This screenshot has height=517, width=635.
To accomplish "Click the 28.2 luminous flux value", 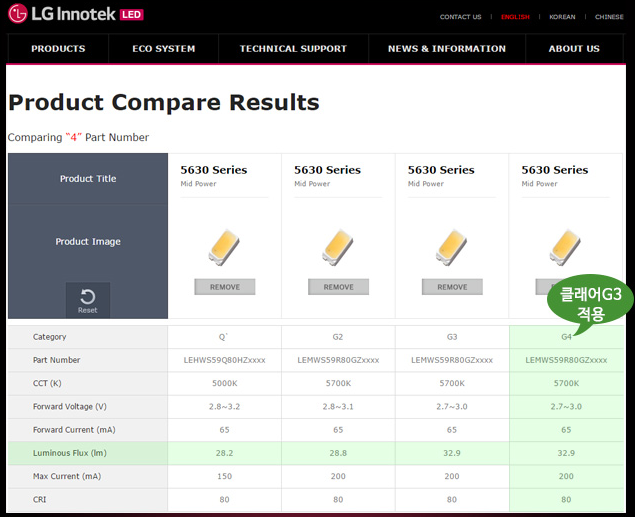I will [224, 453].
